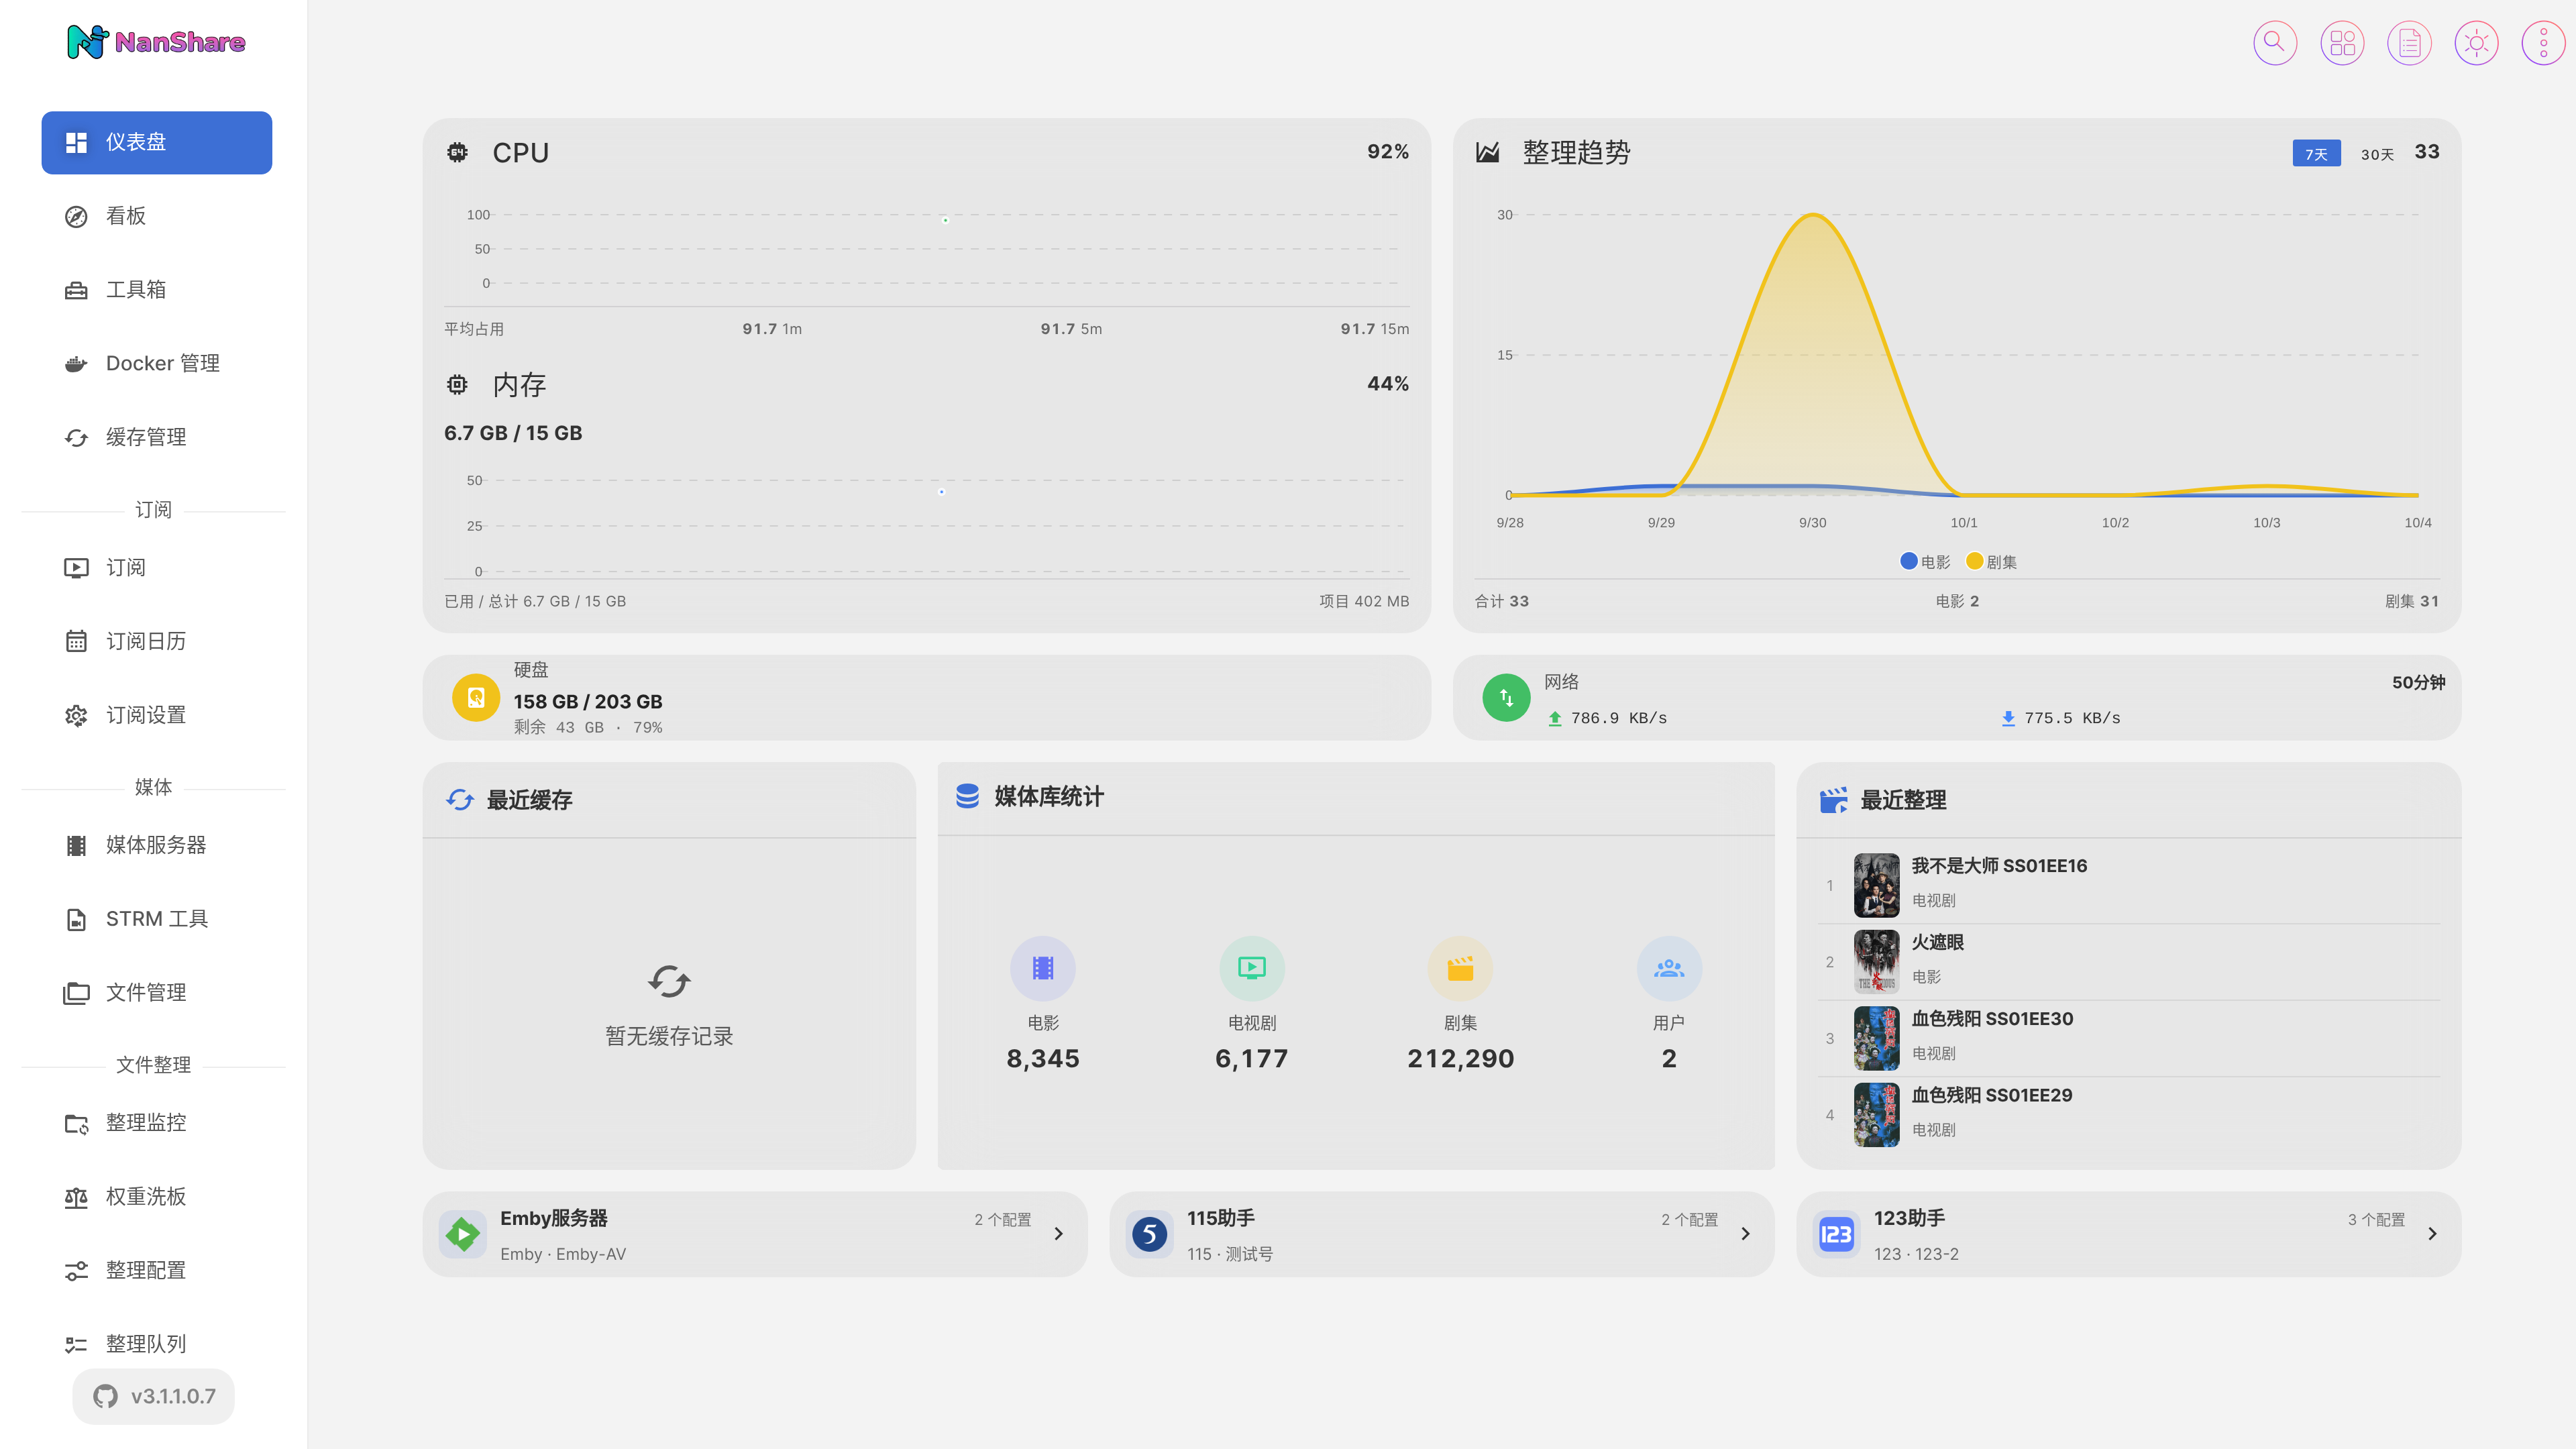Click the NanShare logo
This screenshot has width=2576, height=1449.
coord(156,42)
